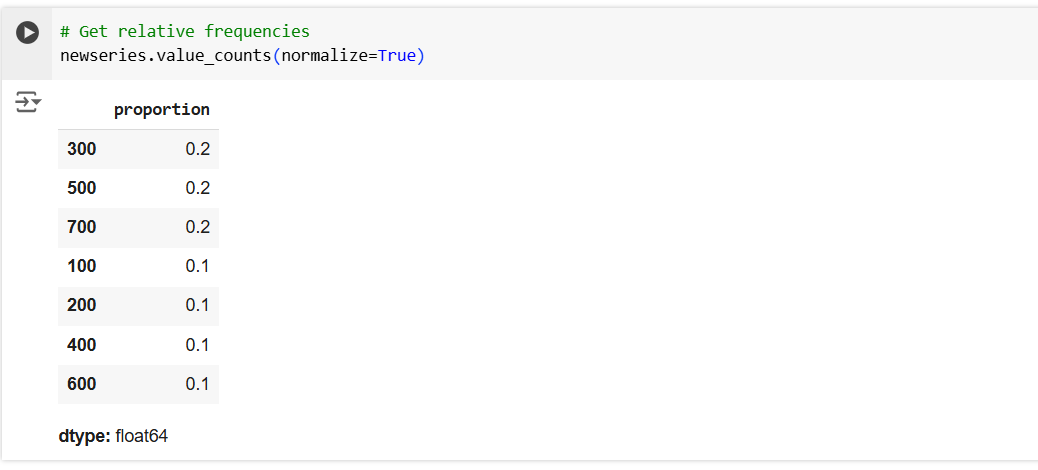Click the 'dtype: float64' output text

[113, 436]
